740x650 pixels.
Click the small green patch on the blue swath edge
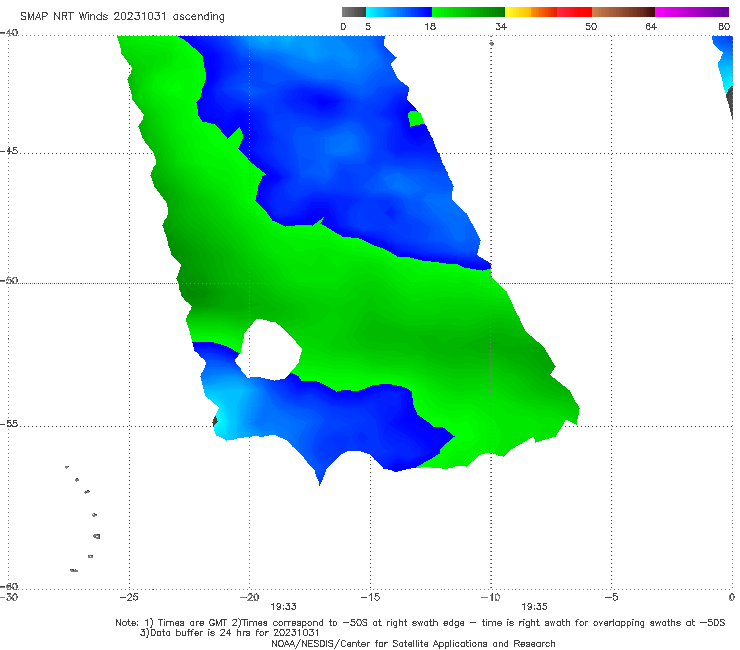point(416,118)
